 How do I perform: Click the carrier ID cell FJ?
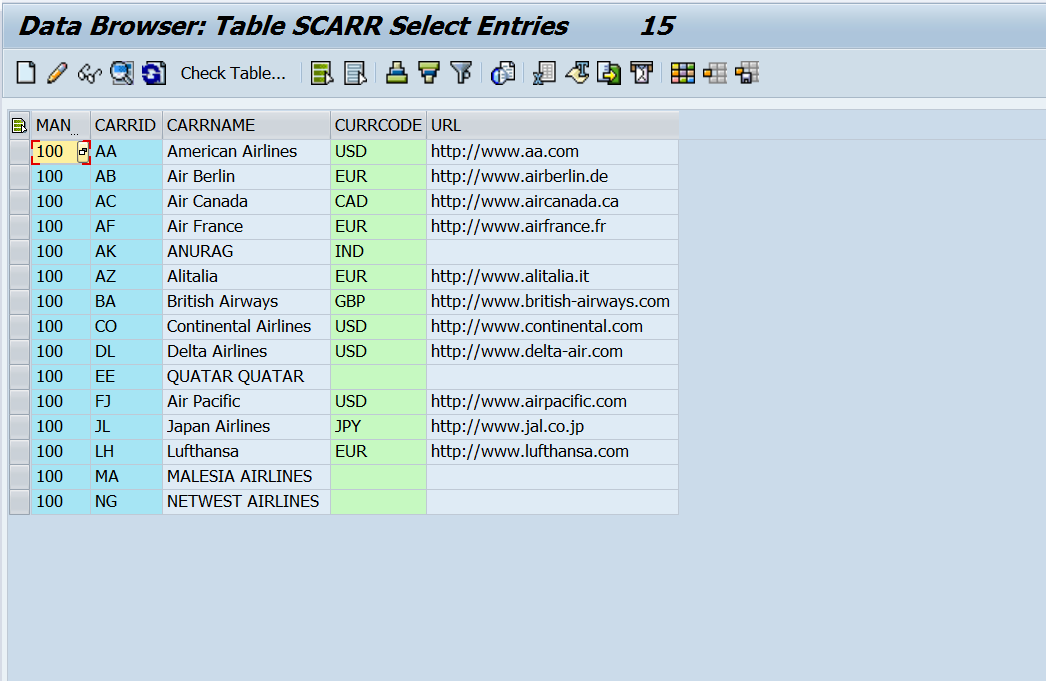[126, 402]
